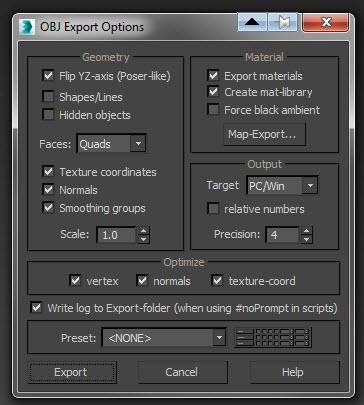Click the 3ds Max app icon in title bar

27,26
